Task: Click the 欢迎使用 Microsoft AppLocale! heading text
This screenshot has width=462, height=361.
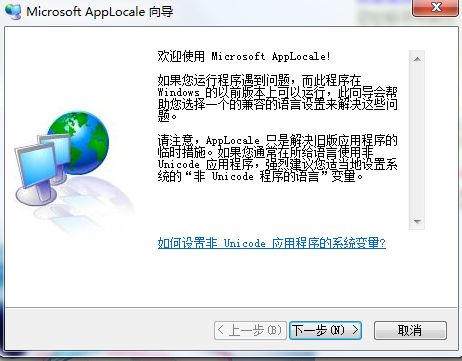Action: tap(244, 56)
